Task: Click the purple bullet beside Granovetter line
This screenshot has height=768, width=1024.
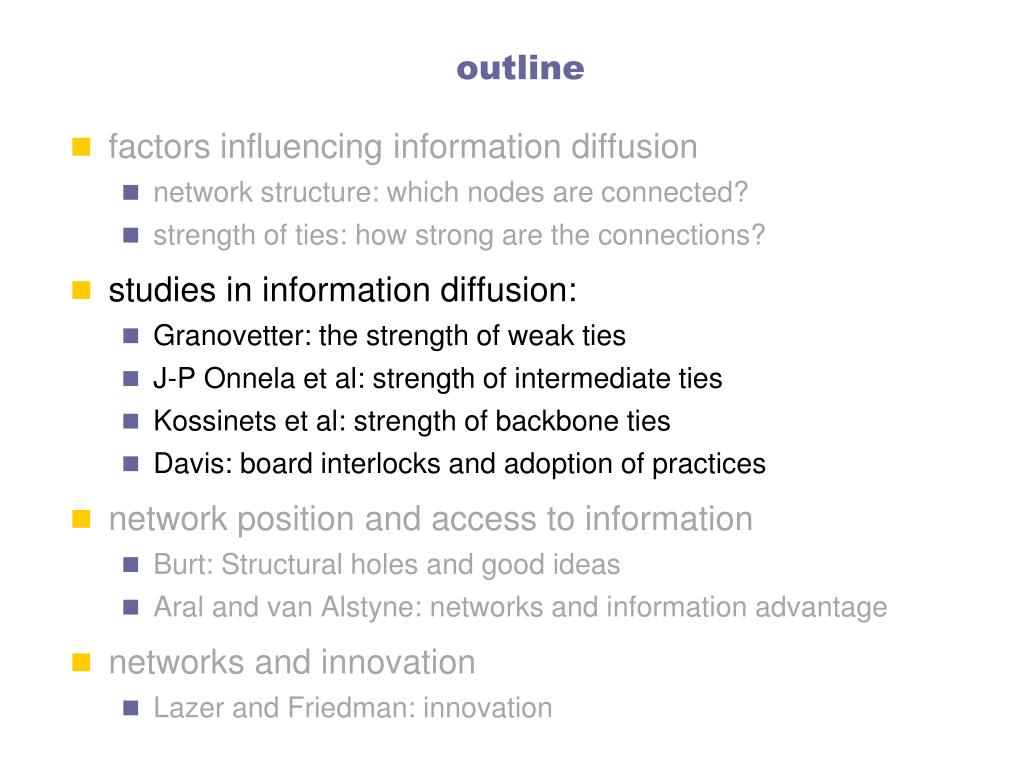Action: coord(131,336)
